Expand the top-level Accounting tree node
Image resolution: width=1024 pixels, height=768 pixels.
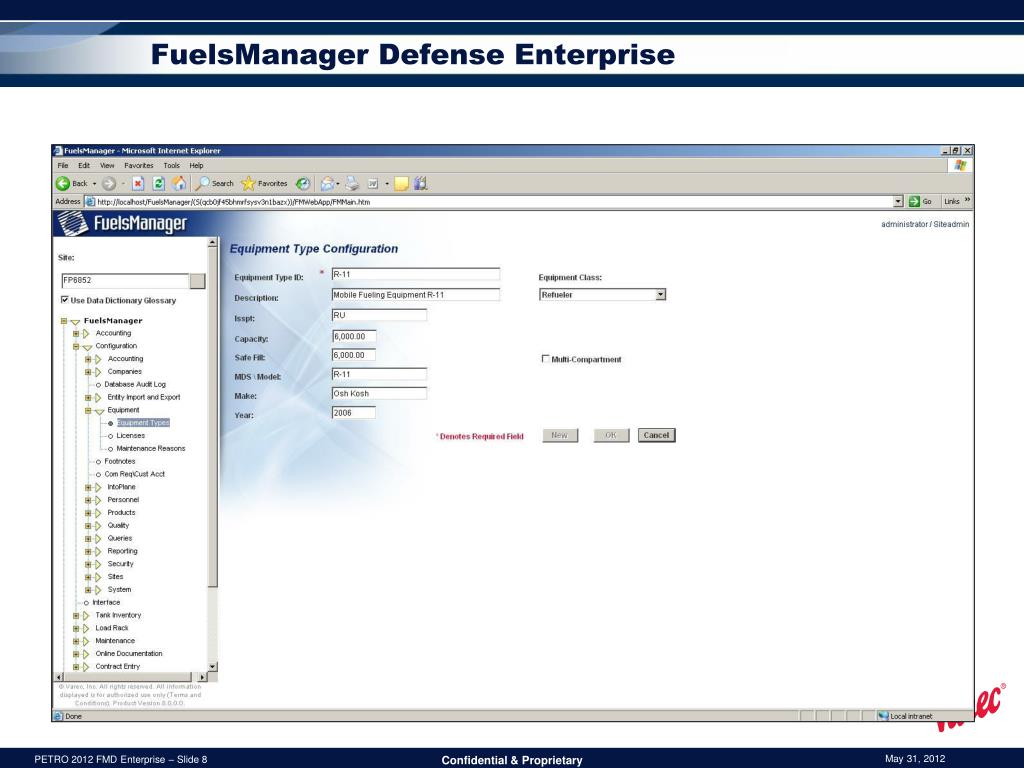click(x=76, y=334)
